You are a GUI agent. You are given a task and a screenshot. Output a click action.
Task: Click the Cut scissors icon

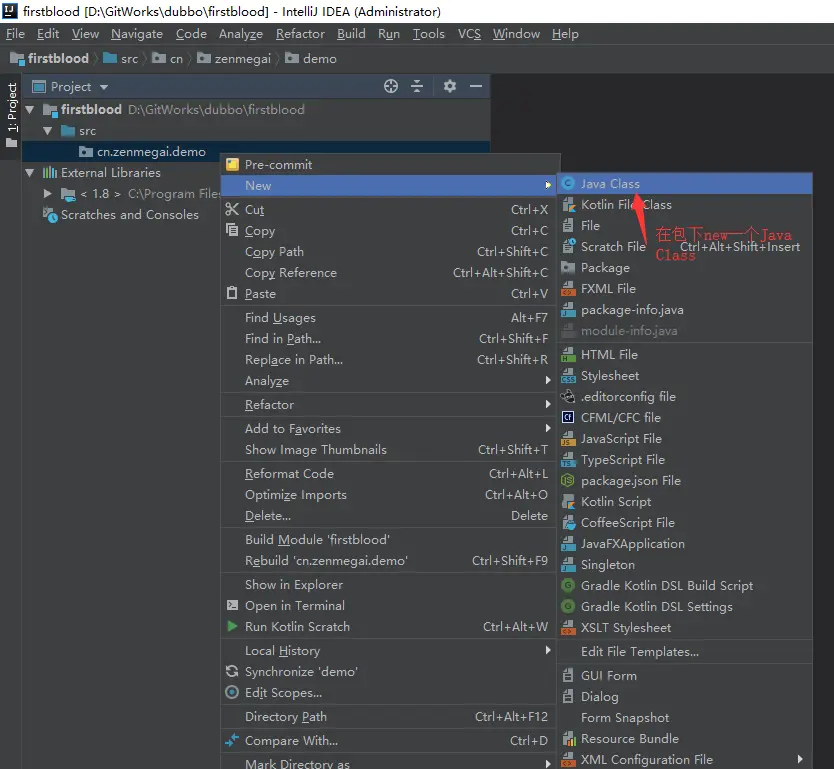[232, 209]
